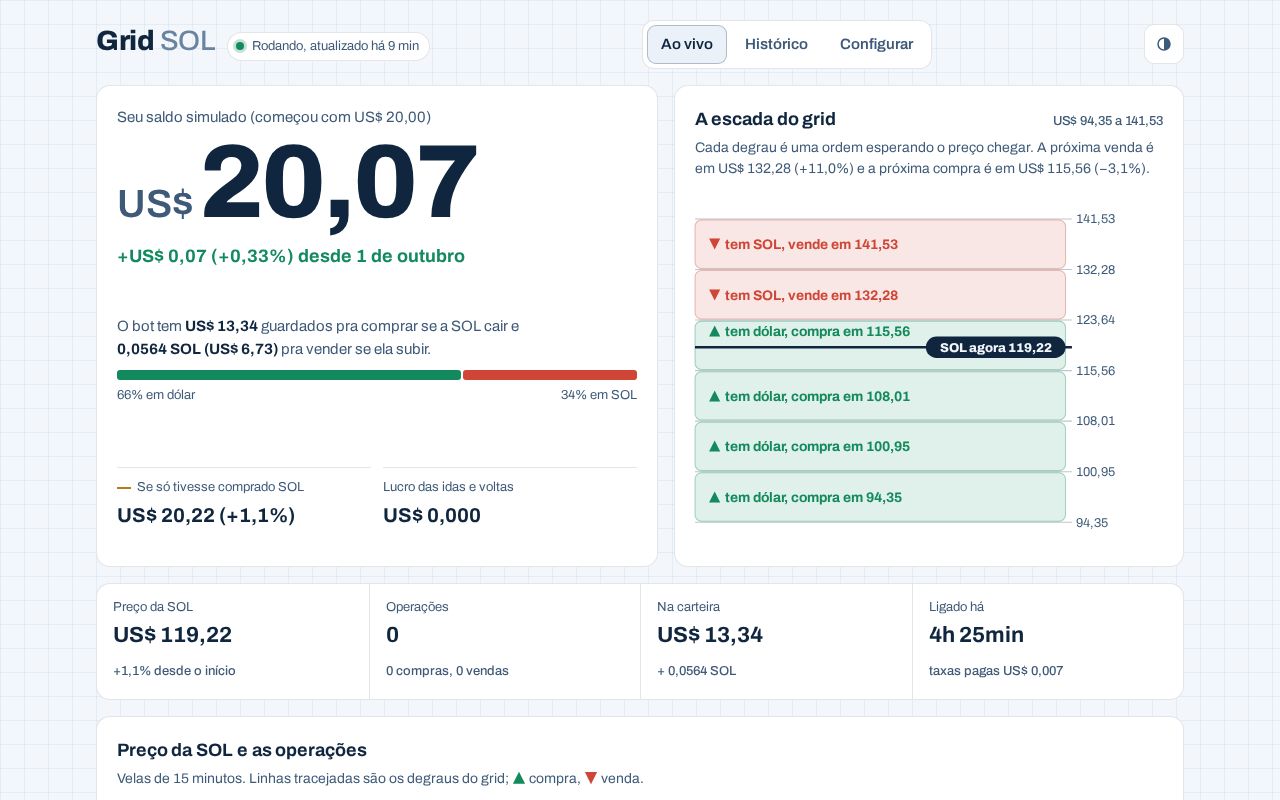This screenshot has width=1280, height=800.
Task: Click the 'US$ 20,22 (+1,1%)' buy-and-hold value
Action: (206, 515)
